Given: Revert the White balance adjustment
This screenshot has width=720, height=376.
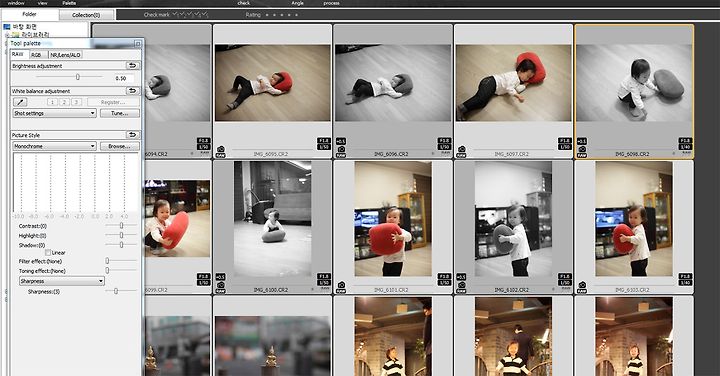Looking at the screenshot, I should coord(133,91).
